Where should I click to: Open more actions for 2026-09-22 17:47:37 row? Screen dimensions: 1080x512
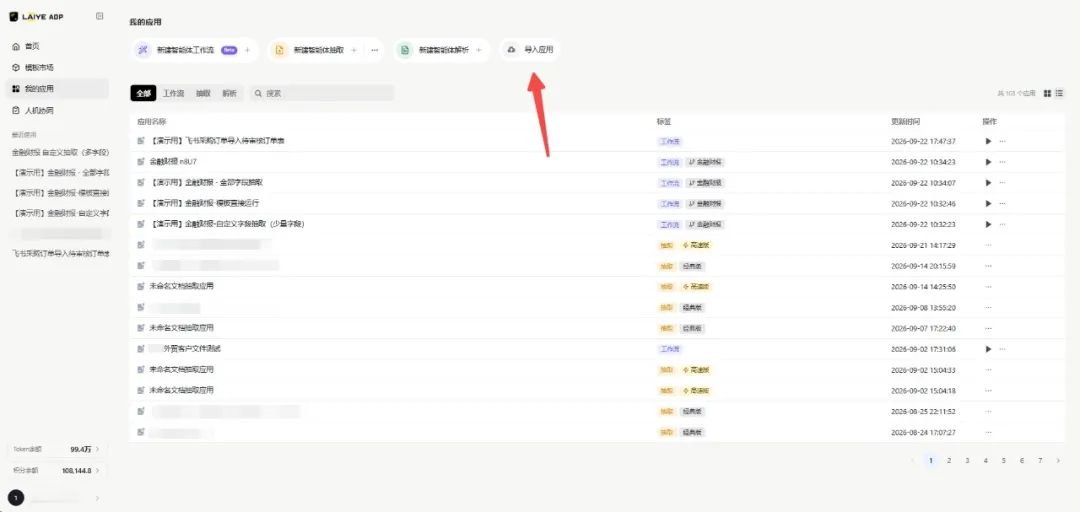(x=1002, y=141)
